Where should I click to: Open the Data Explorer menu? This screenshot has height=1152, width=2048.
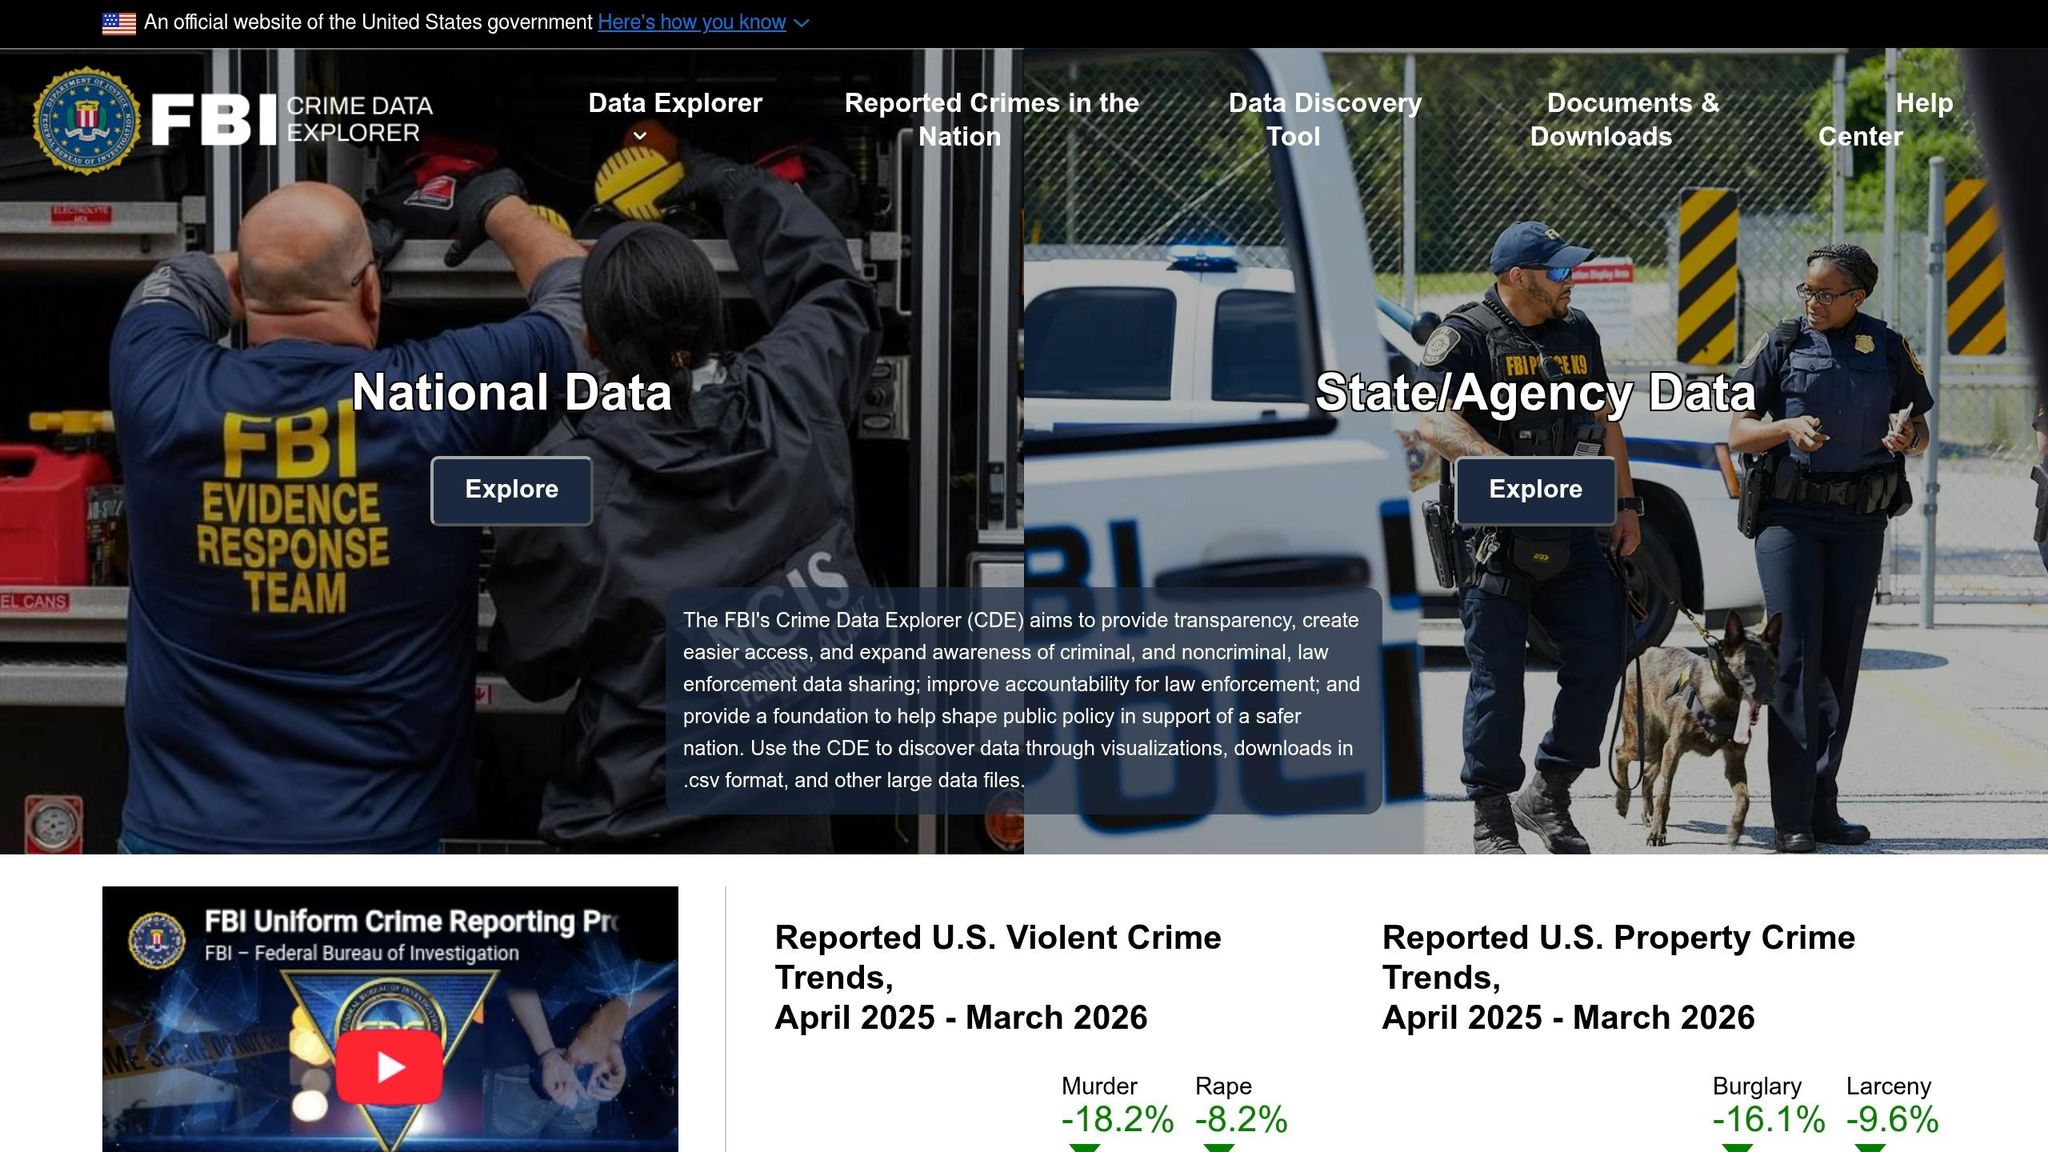(675, 103)
